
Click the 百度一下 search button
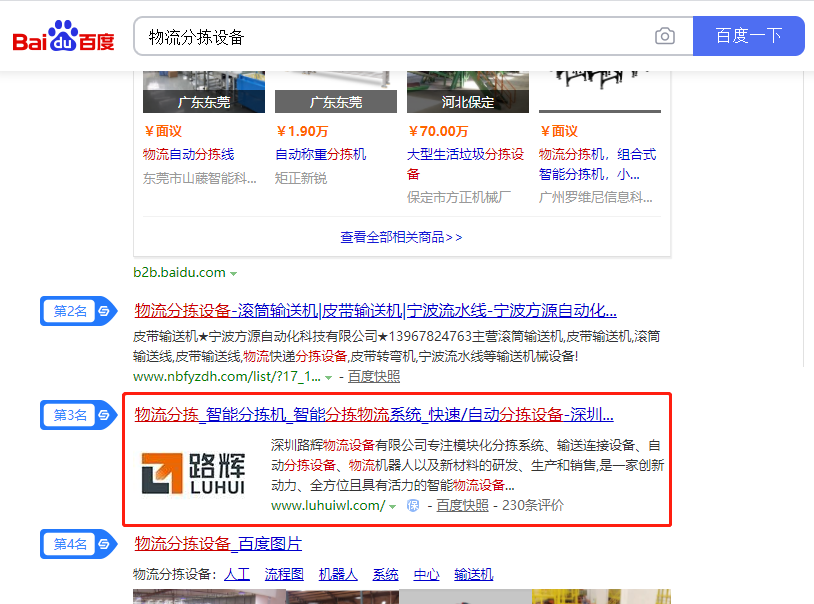click(749, 36)
